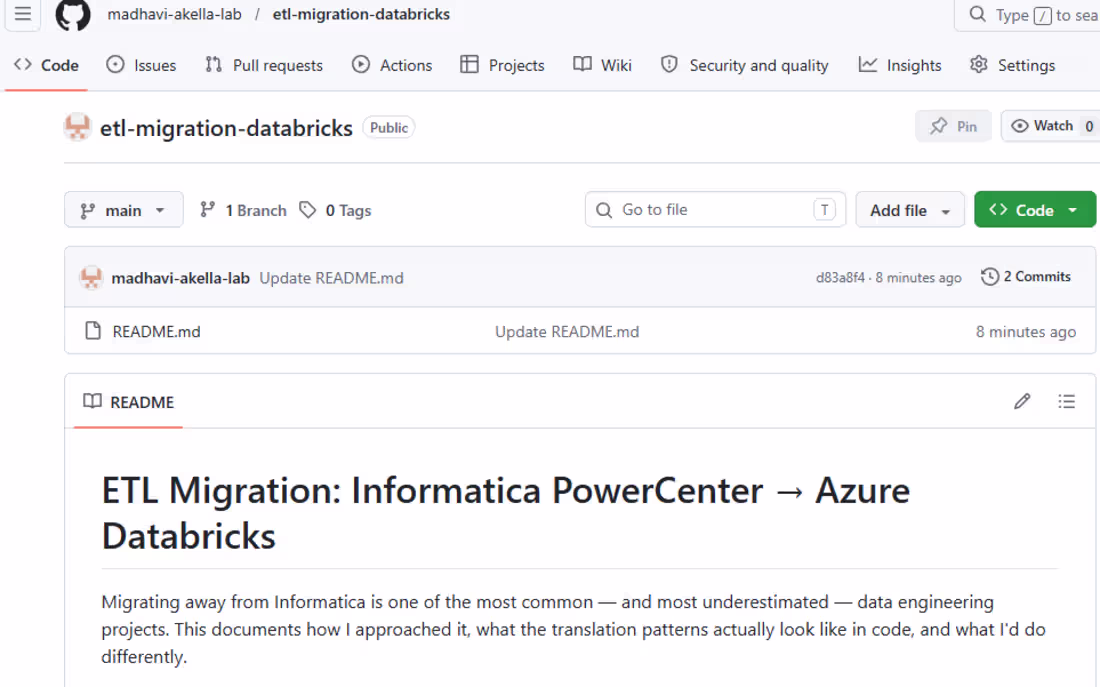Open the hamburger navigation menu
Viewport: 1100px width, 687px height.
(x=22, y=14)
